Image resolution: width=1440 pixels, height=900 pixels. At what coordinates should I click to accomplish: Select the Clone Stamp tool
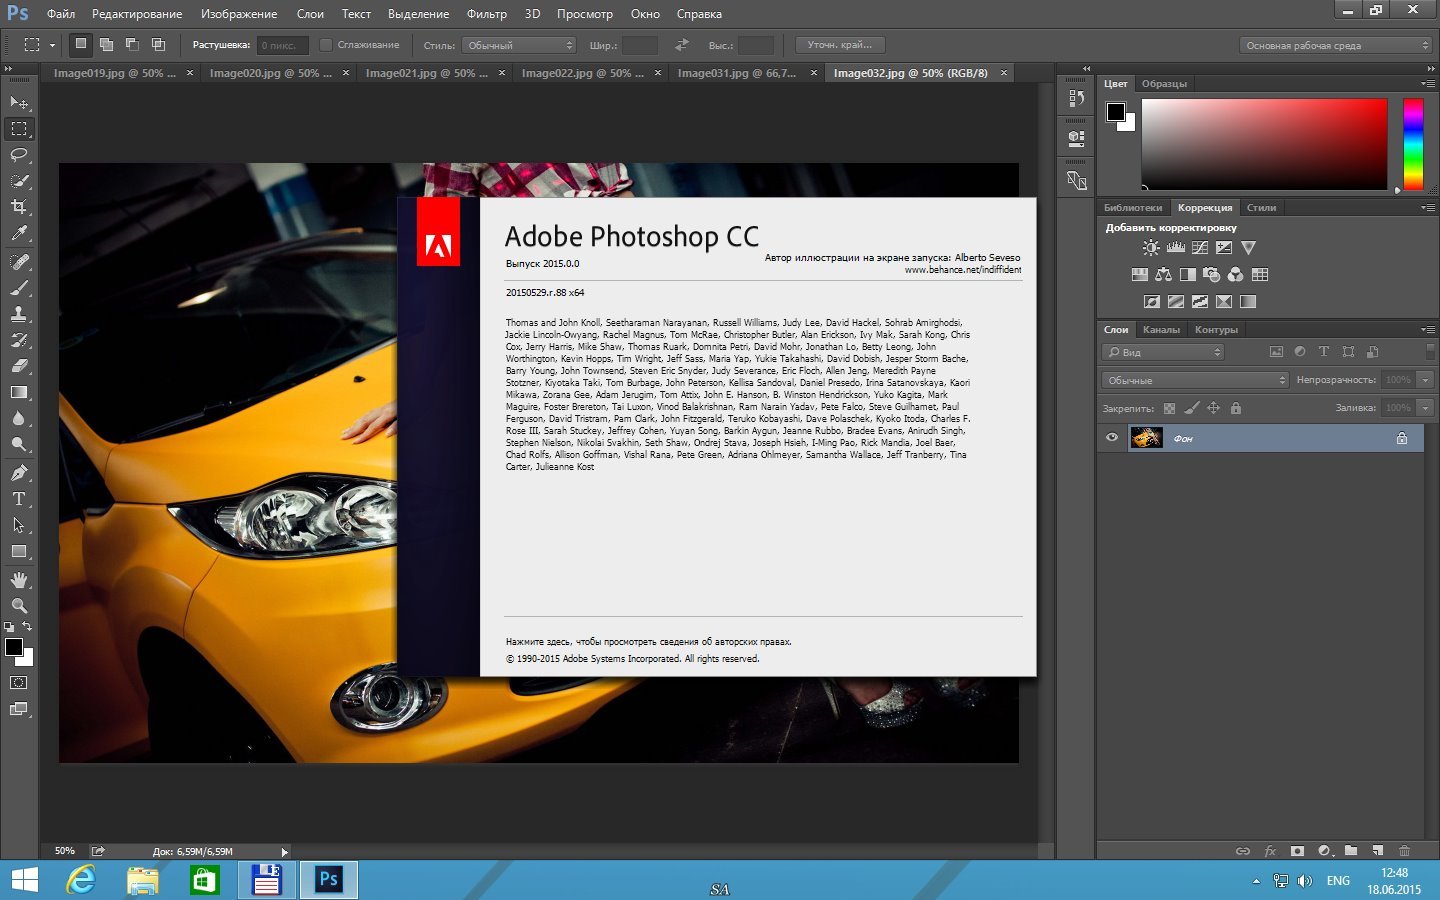[19, 314]
